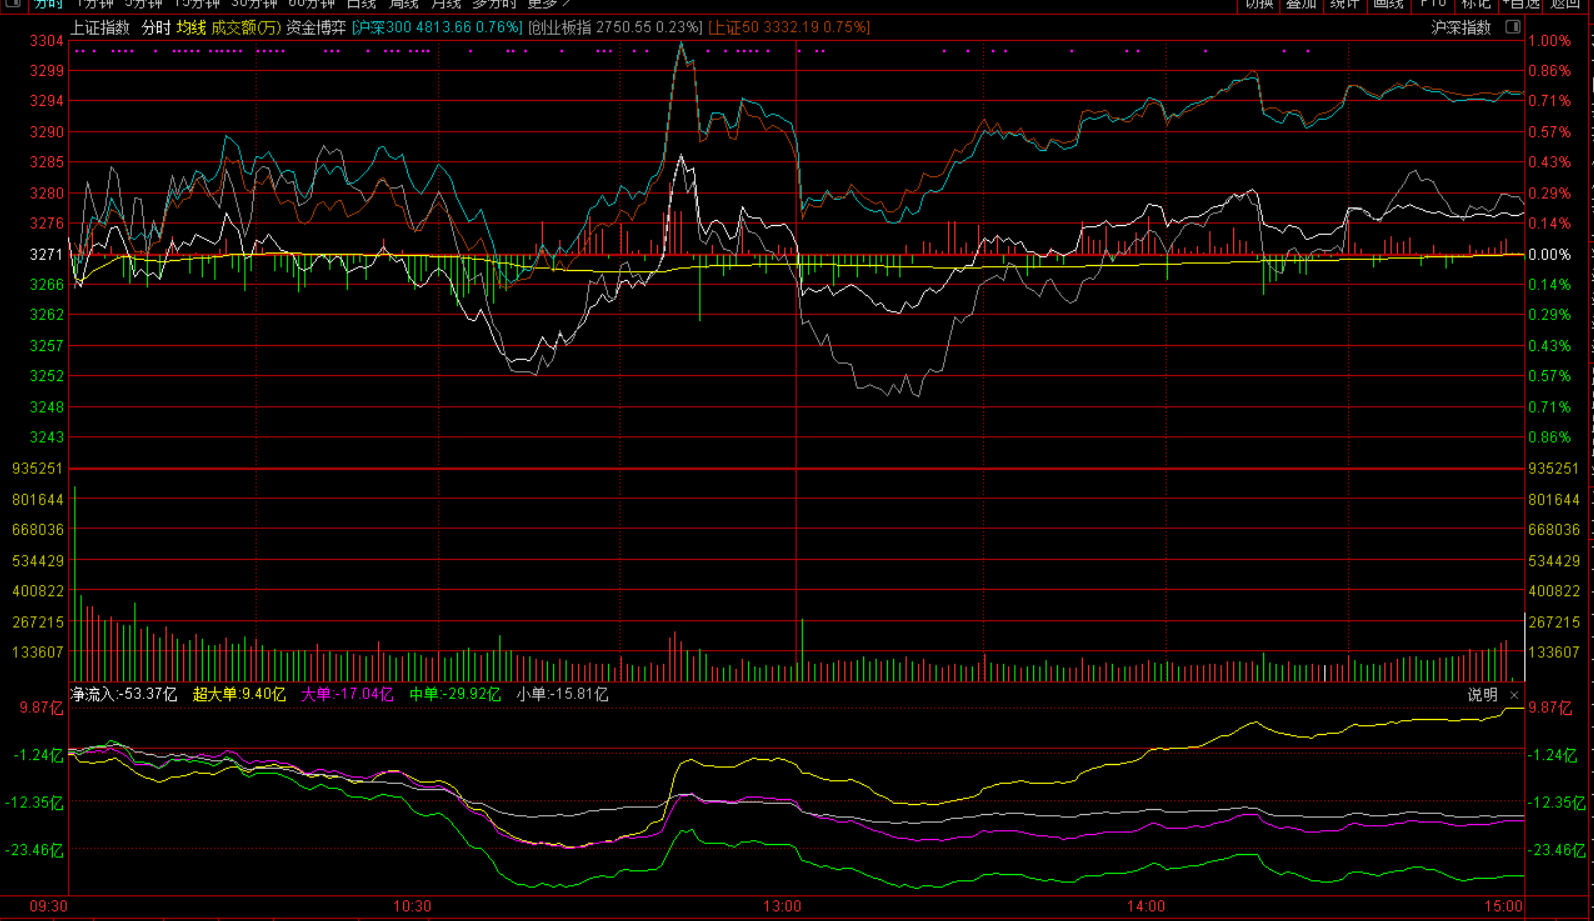
Task: Activate the 画线 drawing tool
Action: pyautogui.click(x=1388, y=4)
